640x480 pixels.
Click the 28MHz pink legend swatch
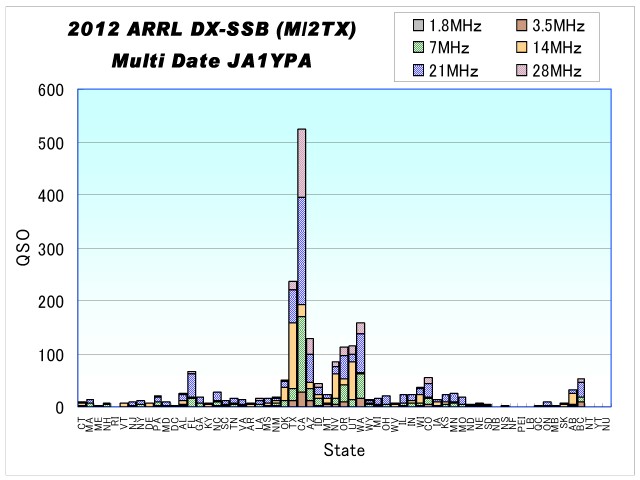[522, 71]
